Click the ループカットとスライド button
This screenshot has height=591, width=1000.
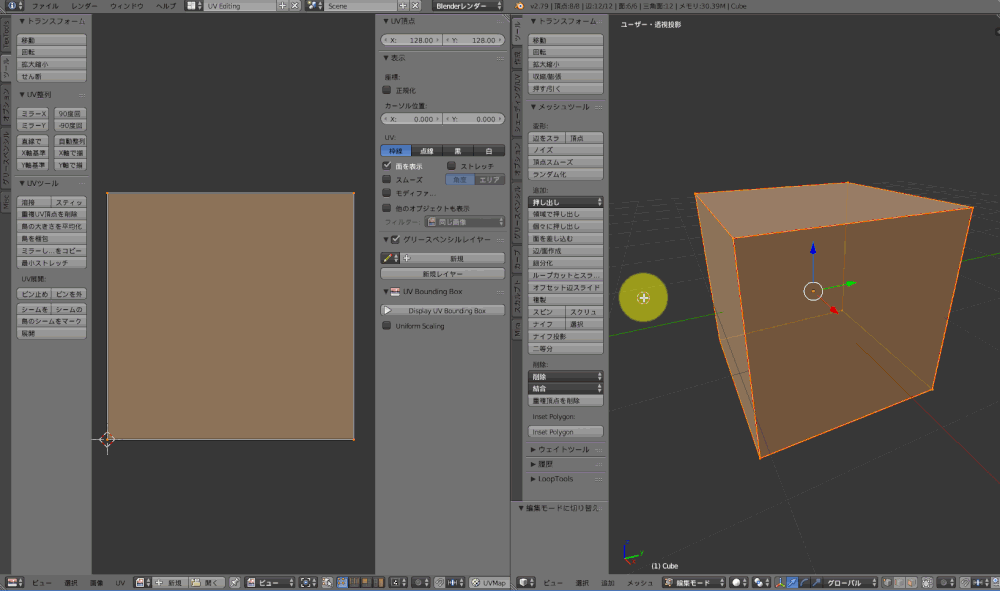pos(566,275)
